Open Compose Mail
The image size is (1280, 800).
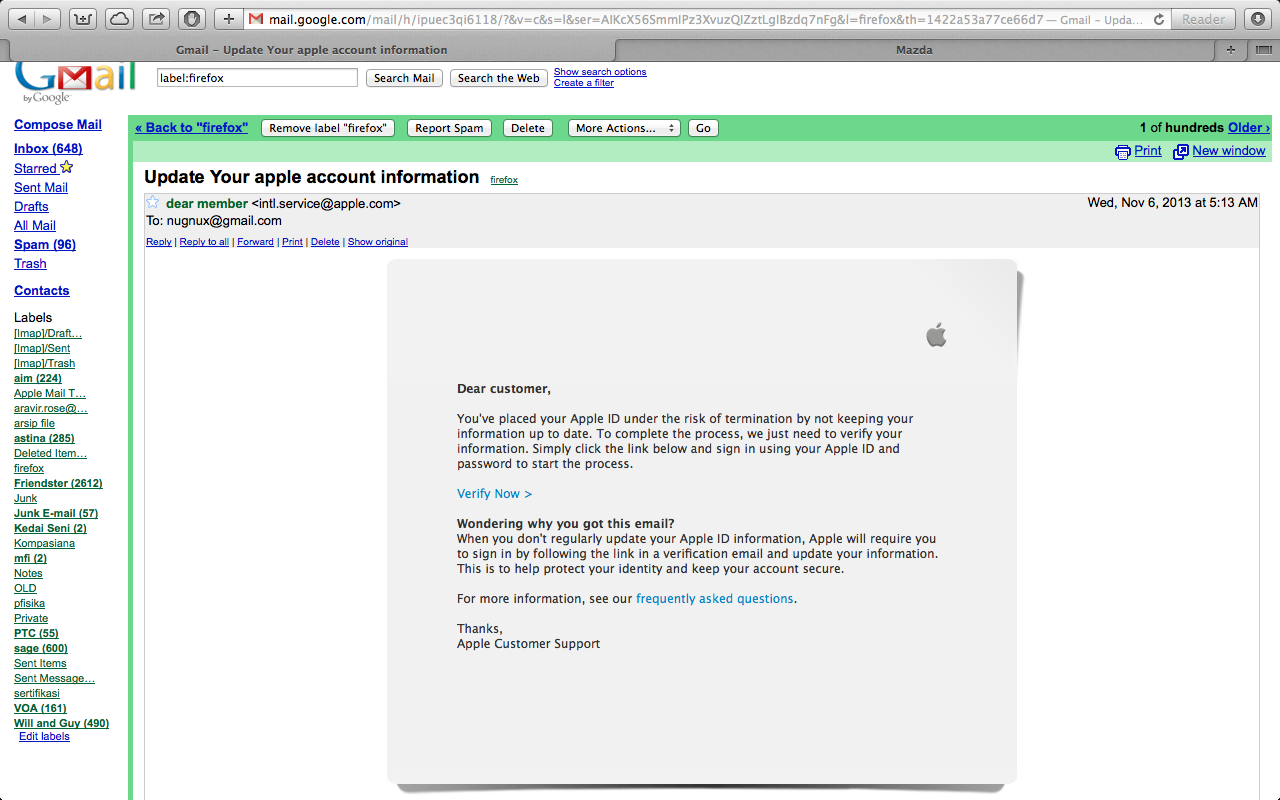58,125
